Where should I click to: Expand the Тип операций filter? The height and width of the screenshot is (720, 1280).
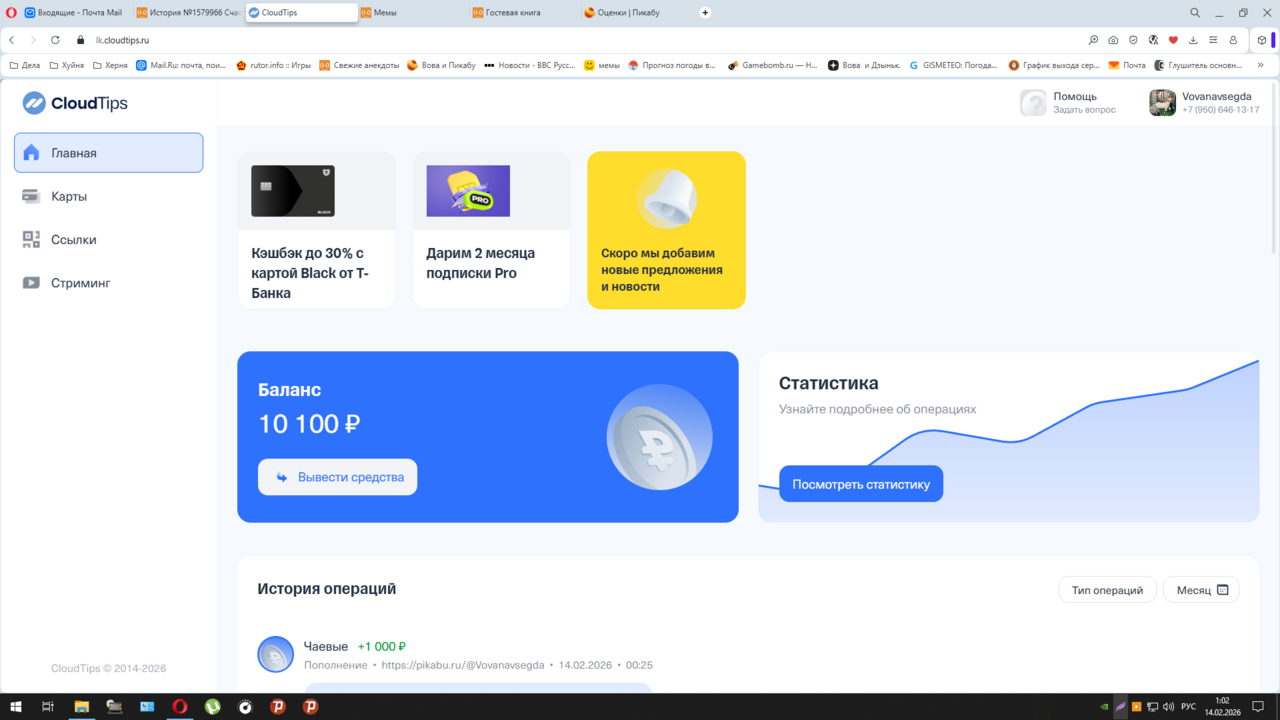[x=1107, y=590]
